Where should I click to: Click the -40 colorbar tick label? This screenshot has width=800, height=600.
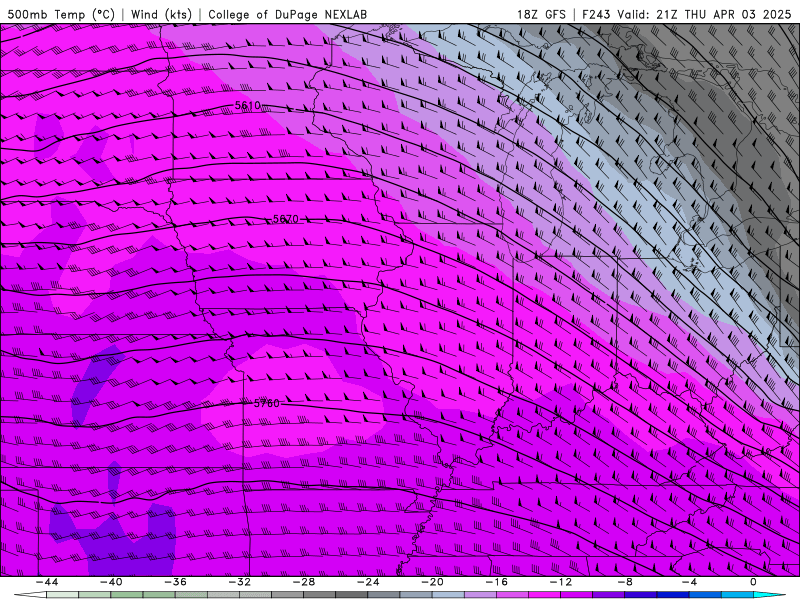click(111, 582)
